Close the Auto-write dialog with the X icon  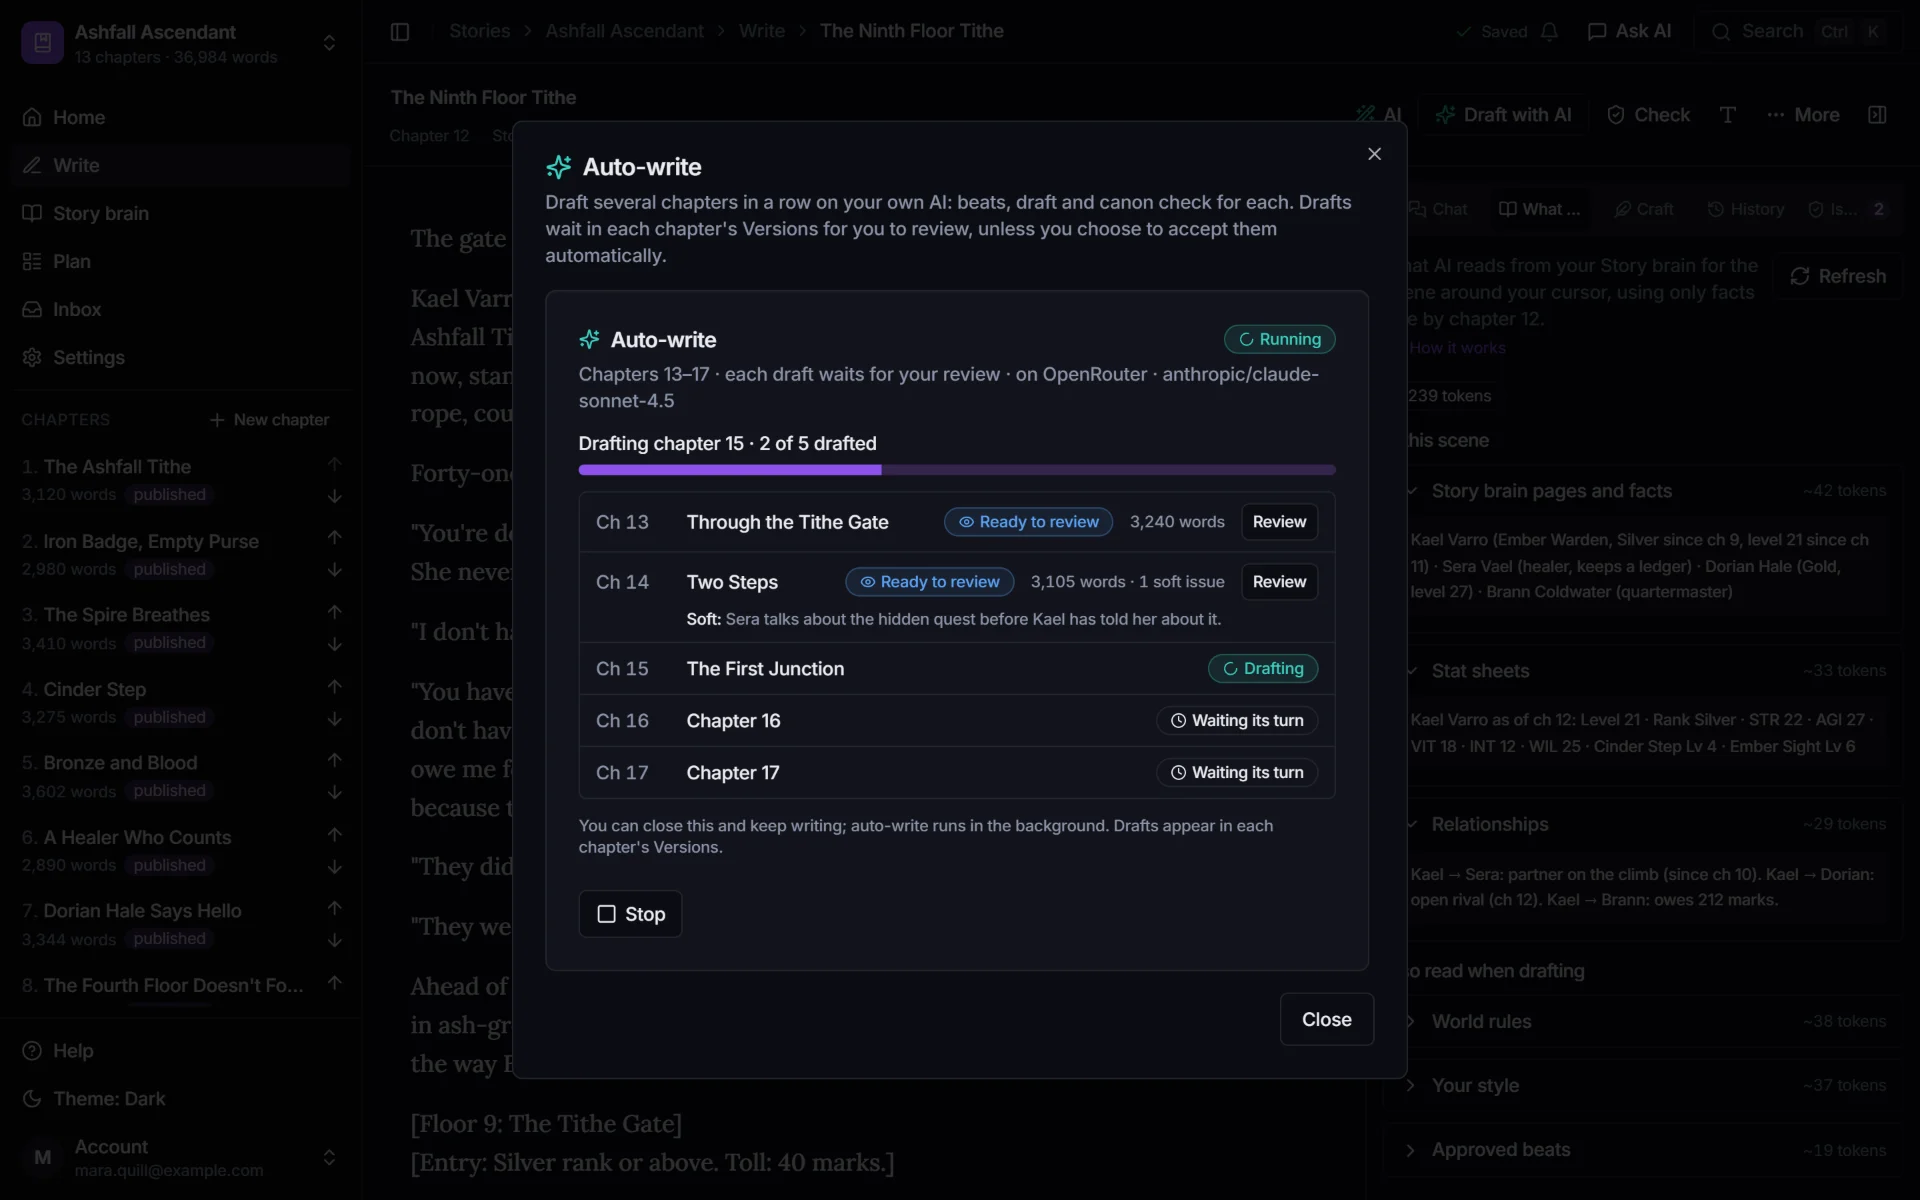(1374, 154)
